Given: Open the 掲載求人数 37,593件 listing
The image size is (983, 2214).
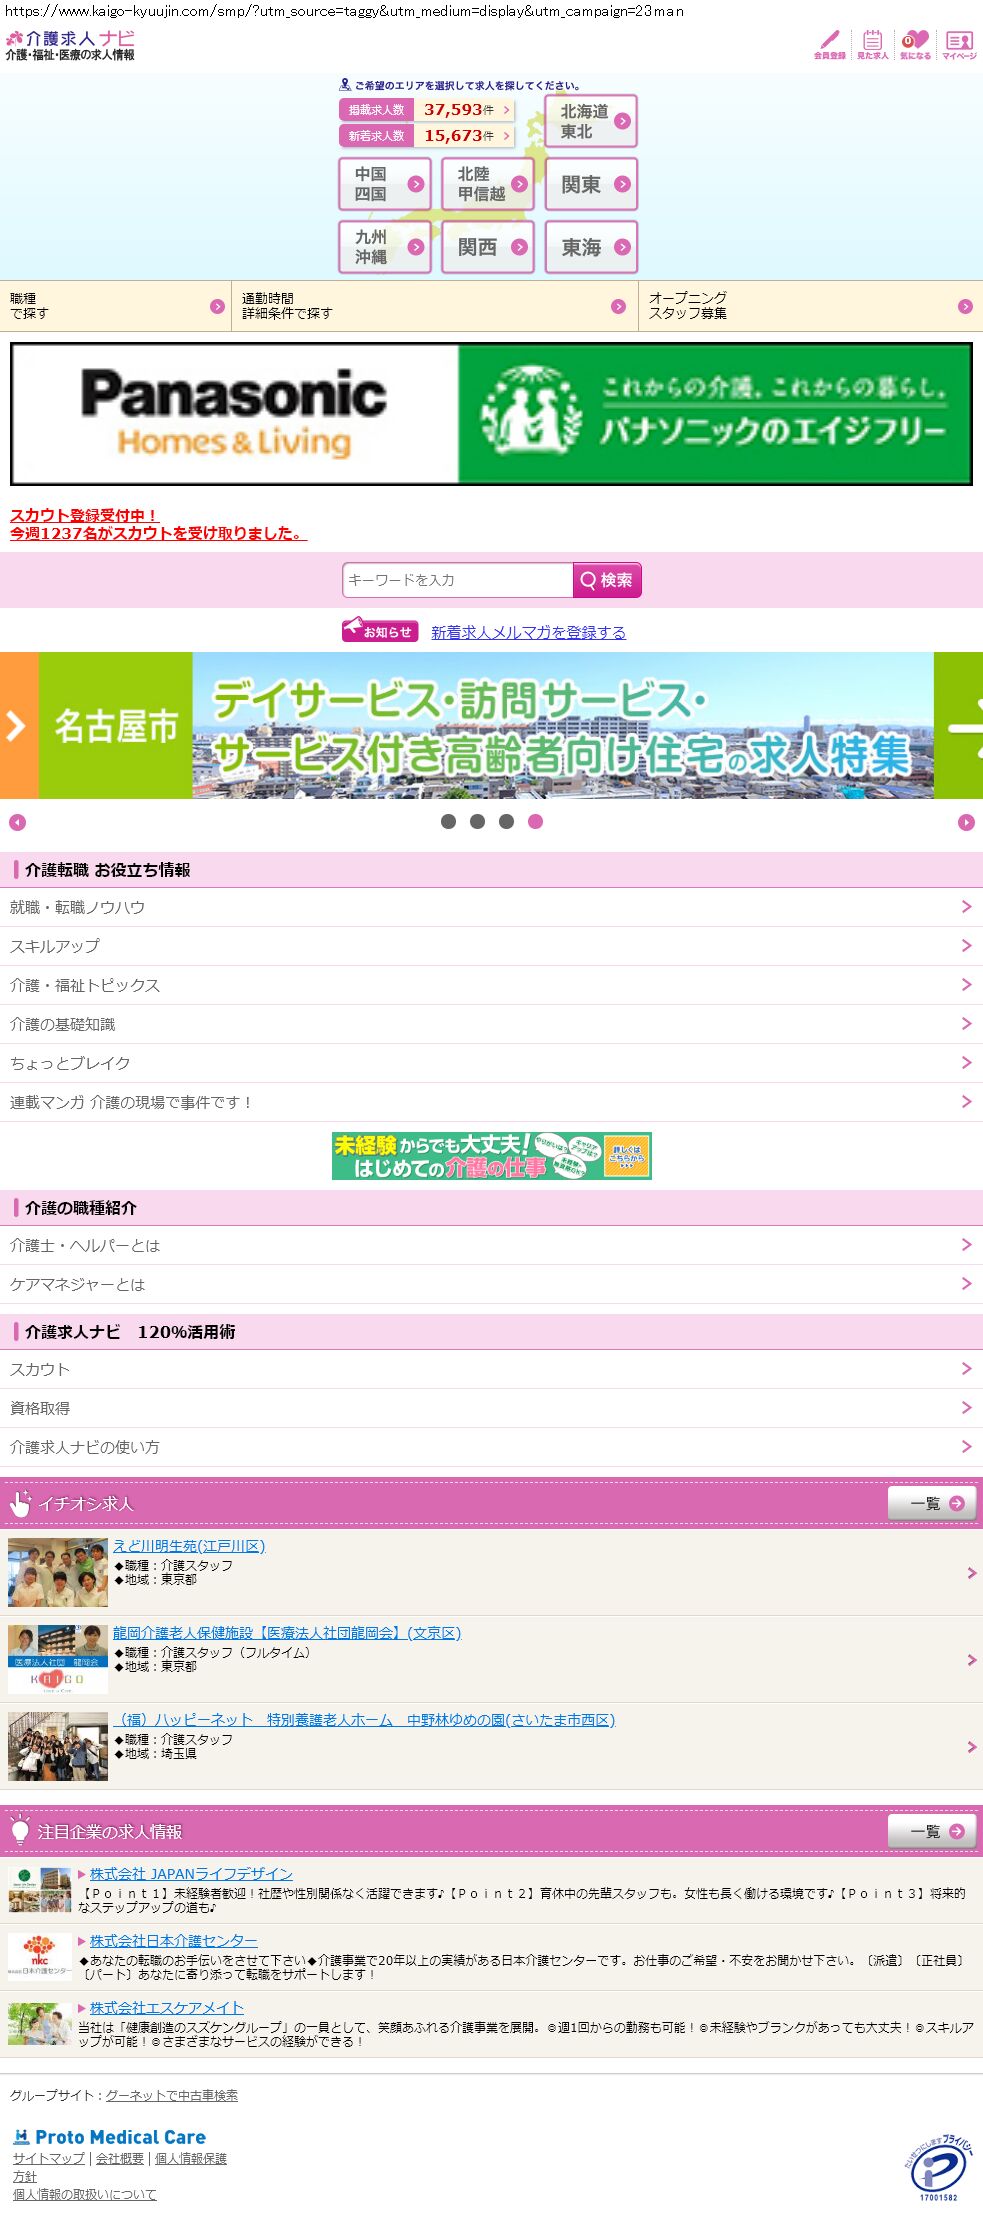Looking at the screenshot, I should pos(427,110).
